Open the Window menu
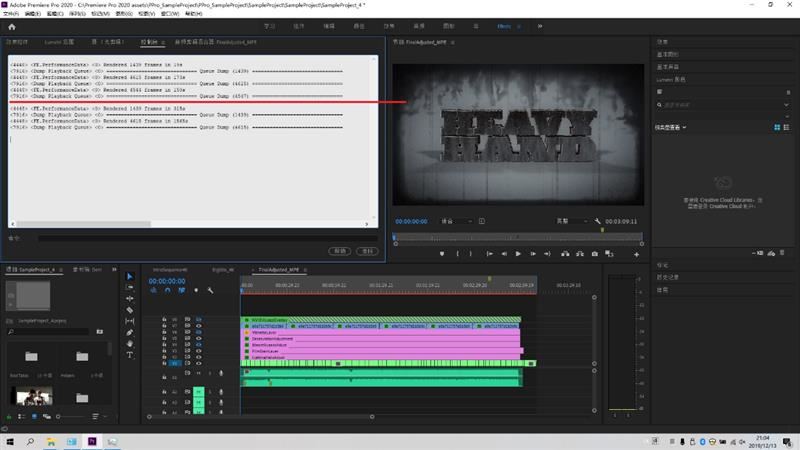The image size is (800, 450). [170, 14]
